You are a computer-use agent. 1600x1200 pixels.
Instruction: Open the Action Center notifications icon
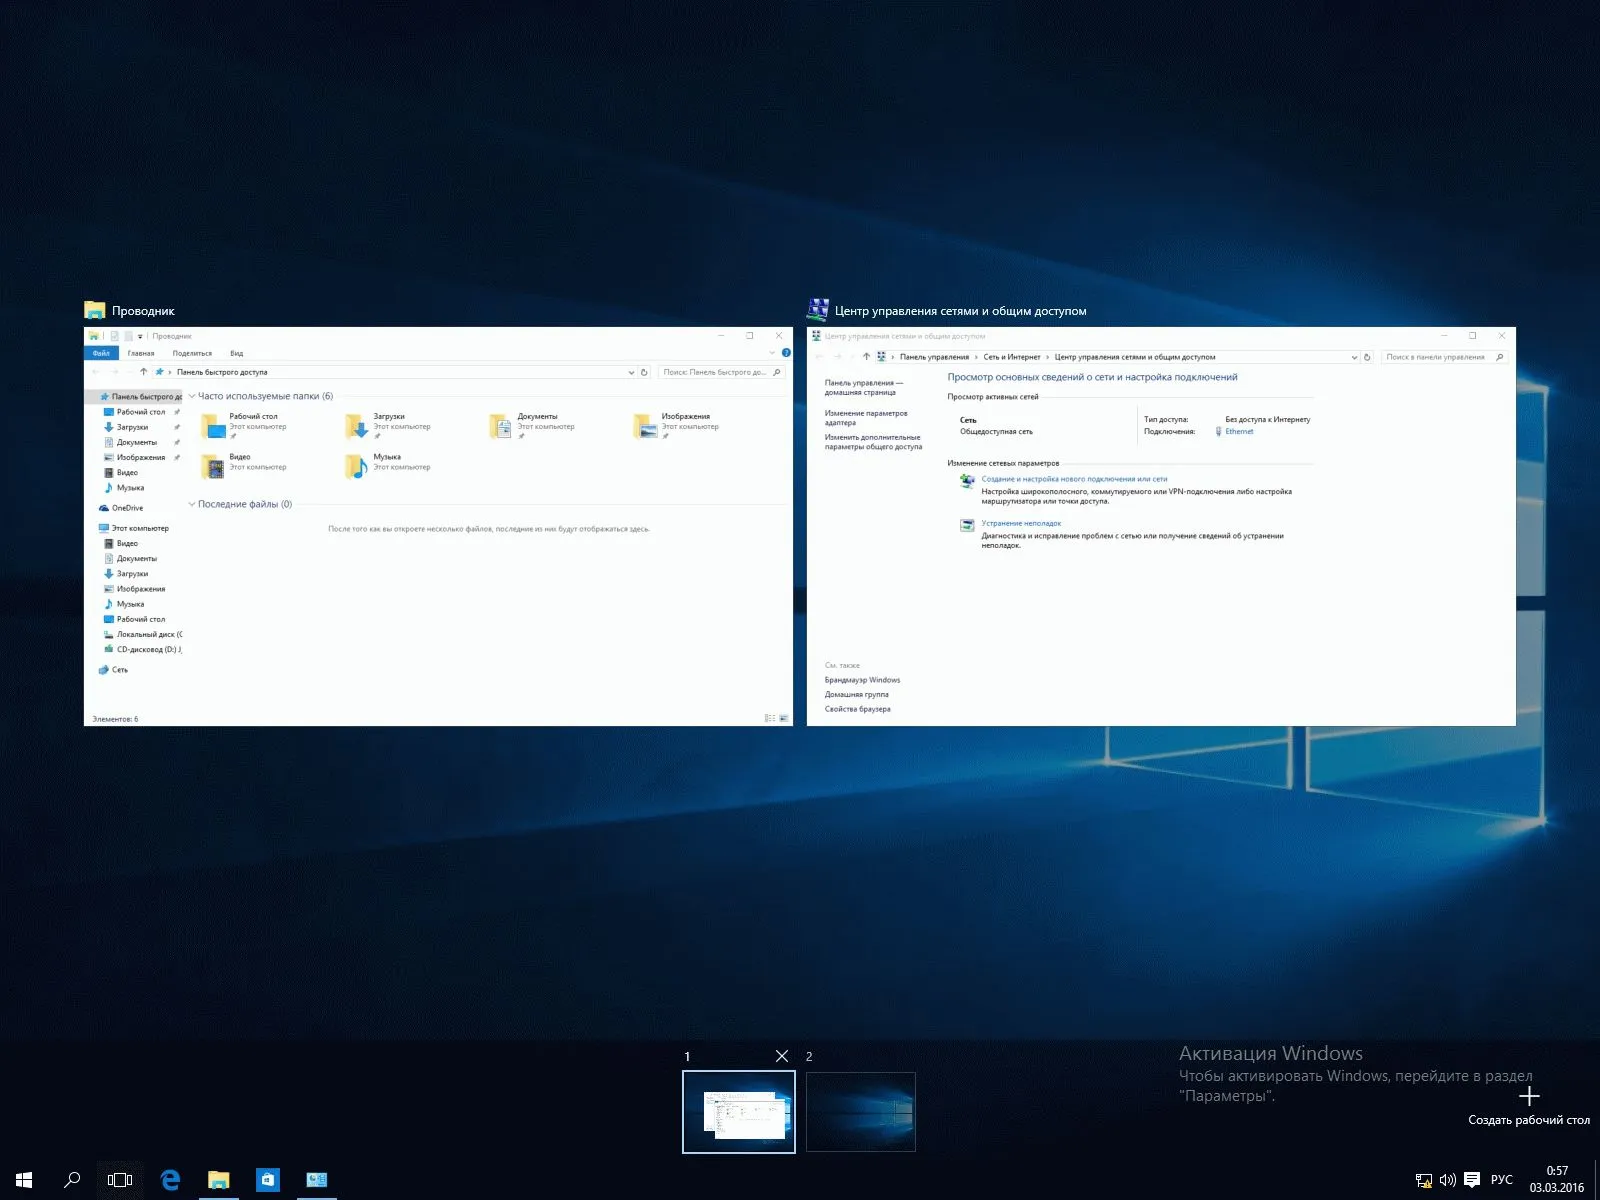coord(1472,1180)
